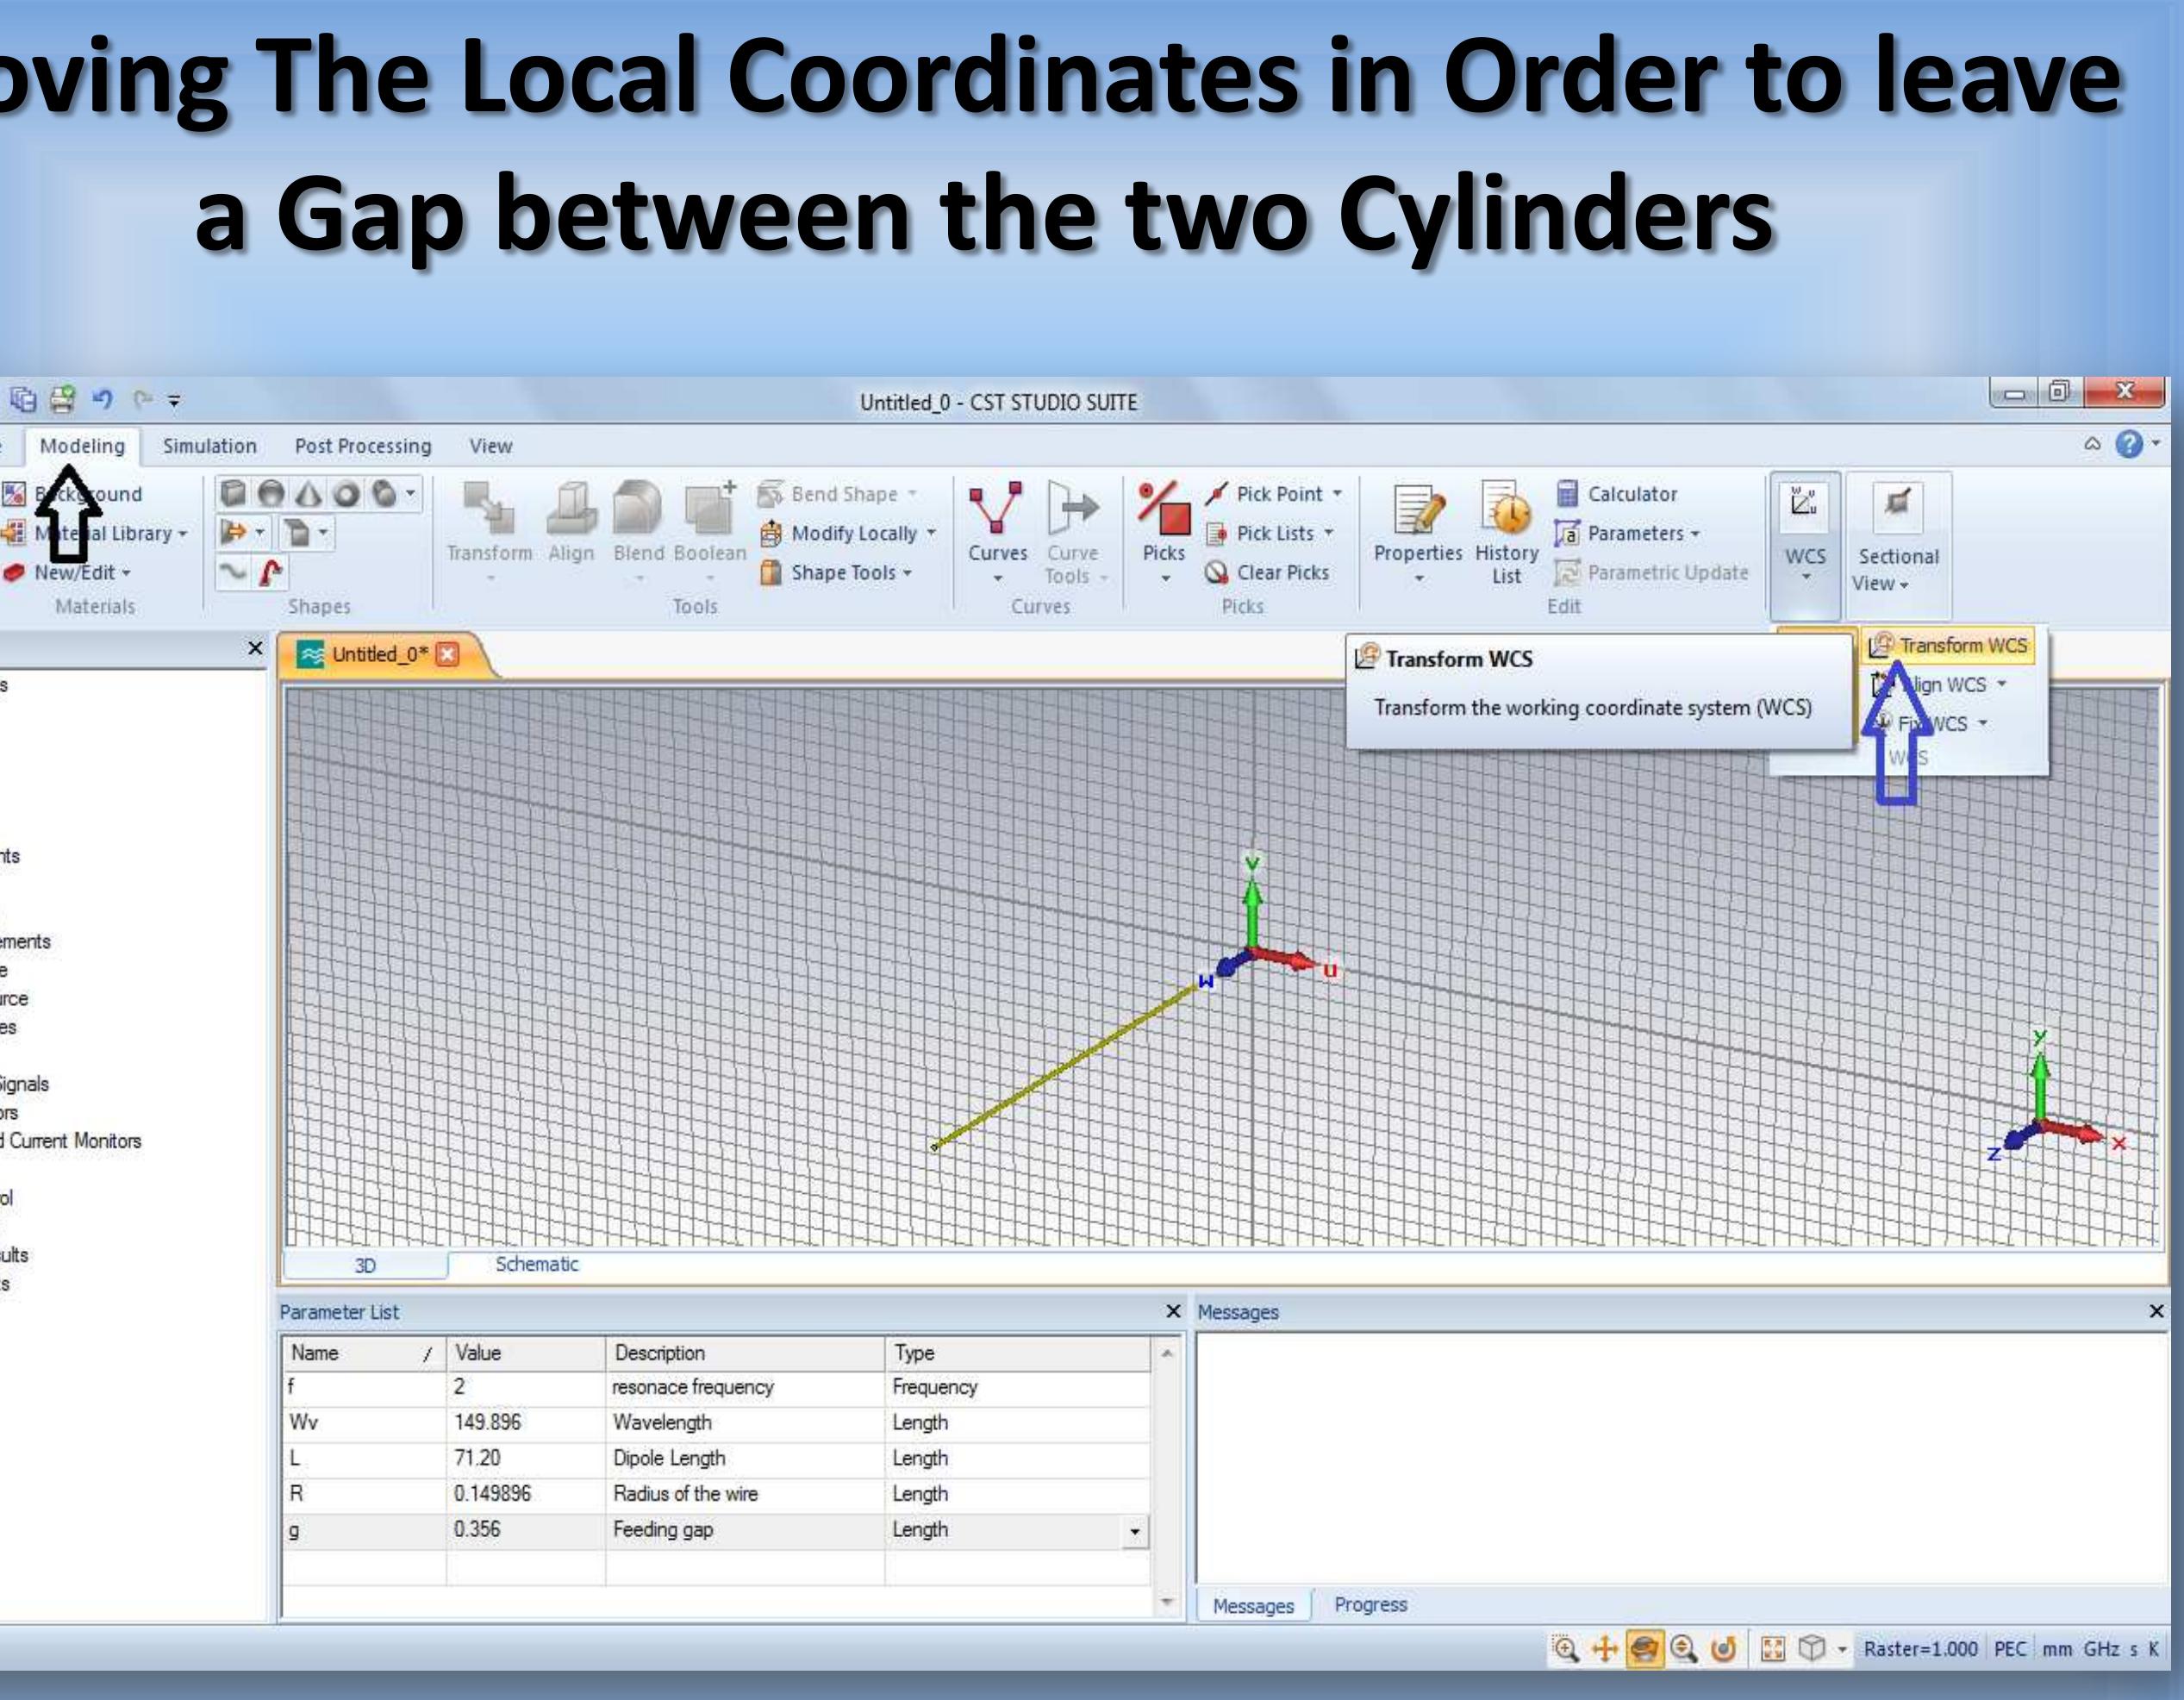This screenshot has width=2184, height=1700.
Task: Switch to the Schematic view tab
Action: click(x=537, y=1264)
